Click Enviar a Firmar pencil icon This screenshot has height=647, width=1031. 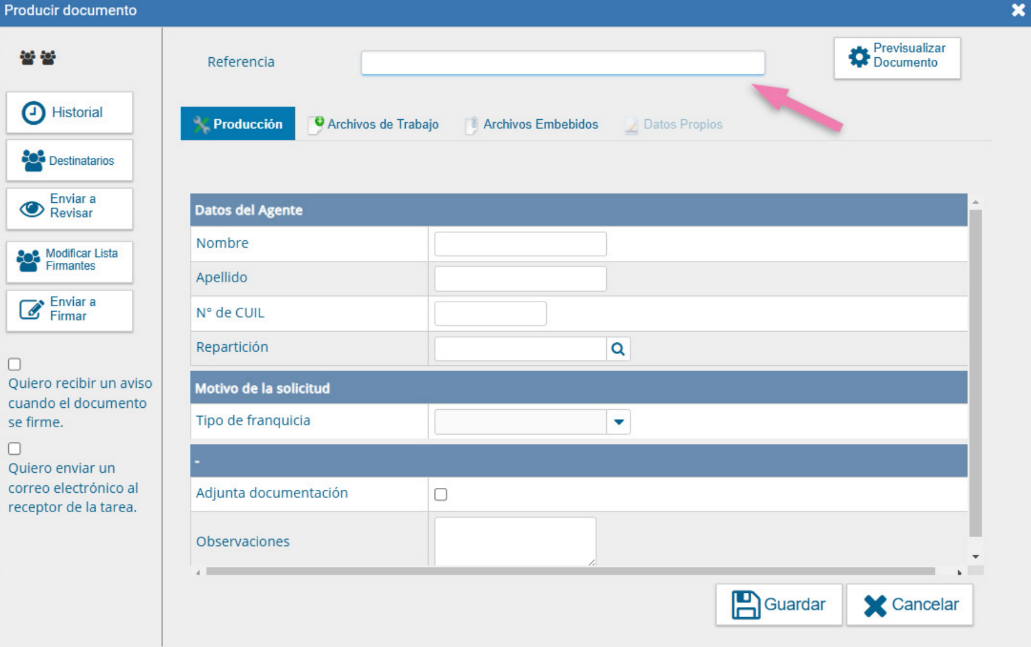pos(33,310)
